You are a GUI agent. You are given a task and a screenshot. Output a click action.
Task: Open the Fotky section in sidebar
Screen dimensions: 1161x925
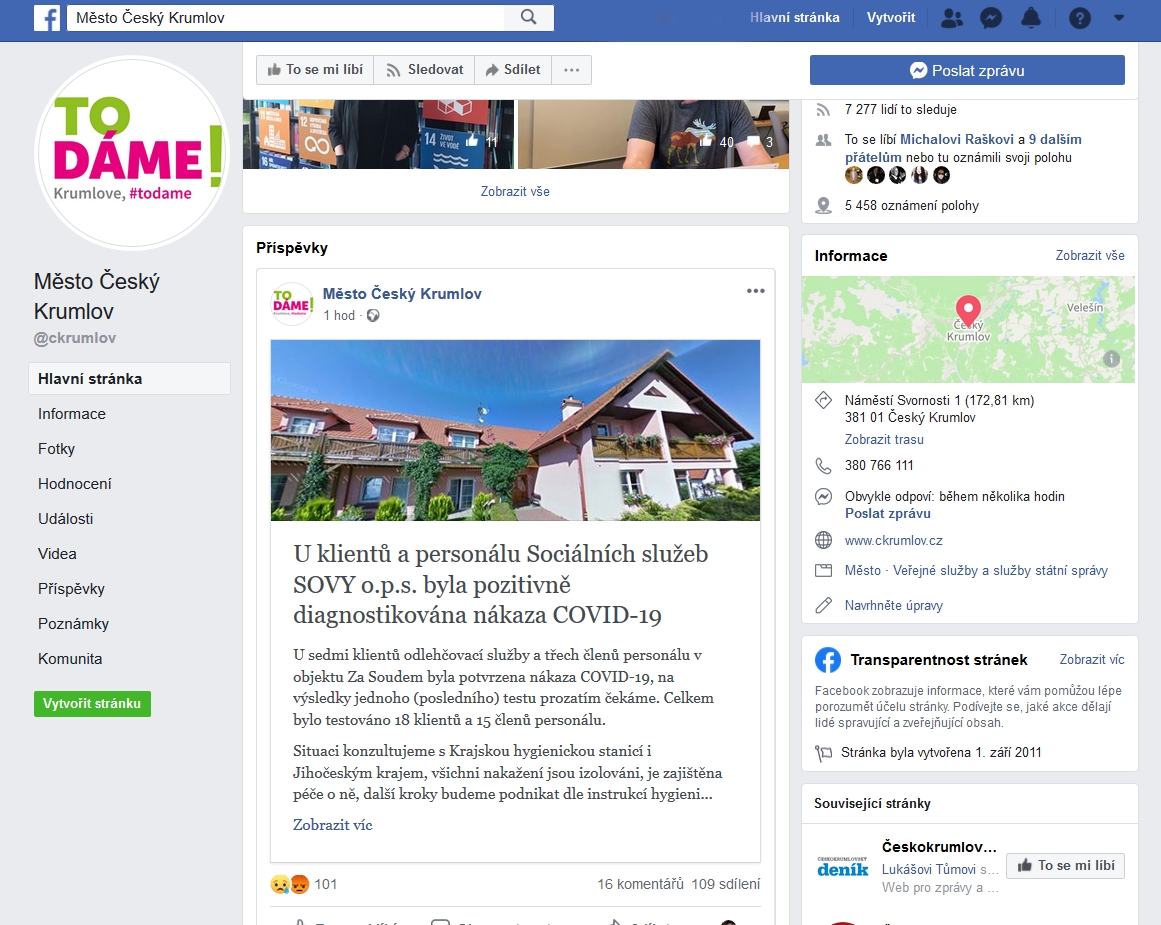point(56,449)
